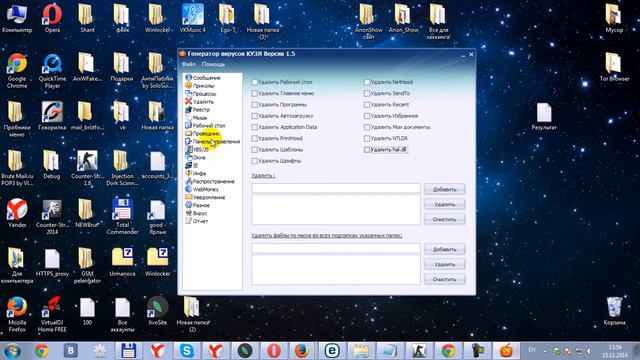The height and width of the screenshot is (360, 640).
Task: Focus the path input under 'Удалить :'
Action: point(336,188)
